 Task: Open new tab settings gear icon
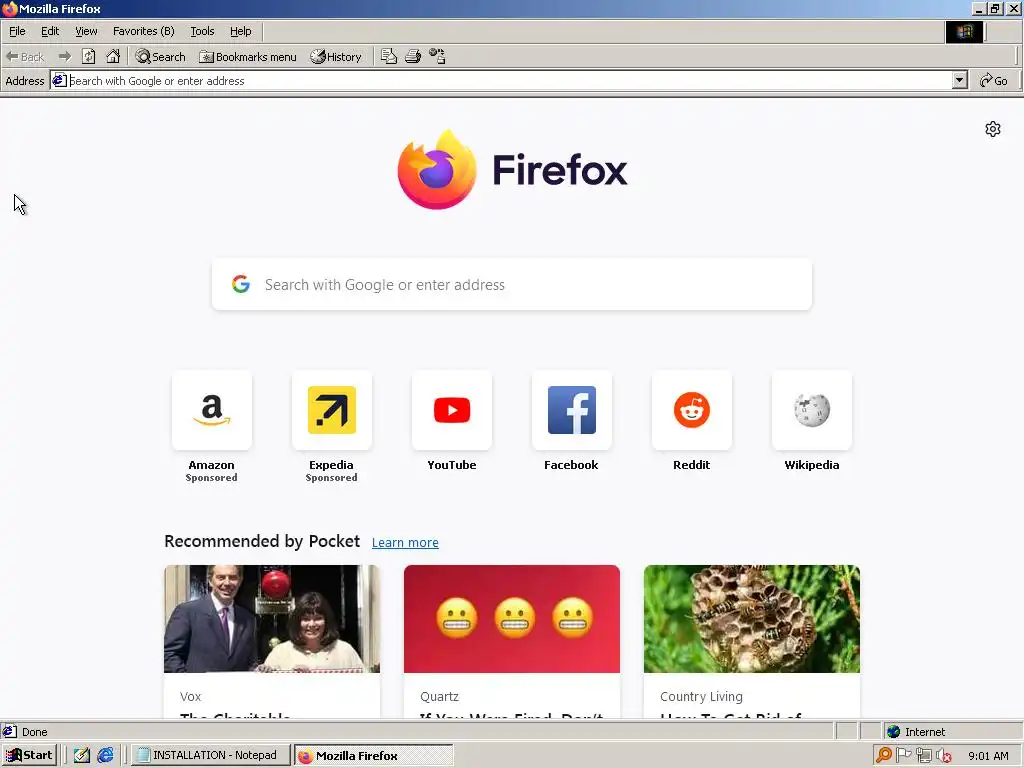993,129
